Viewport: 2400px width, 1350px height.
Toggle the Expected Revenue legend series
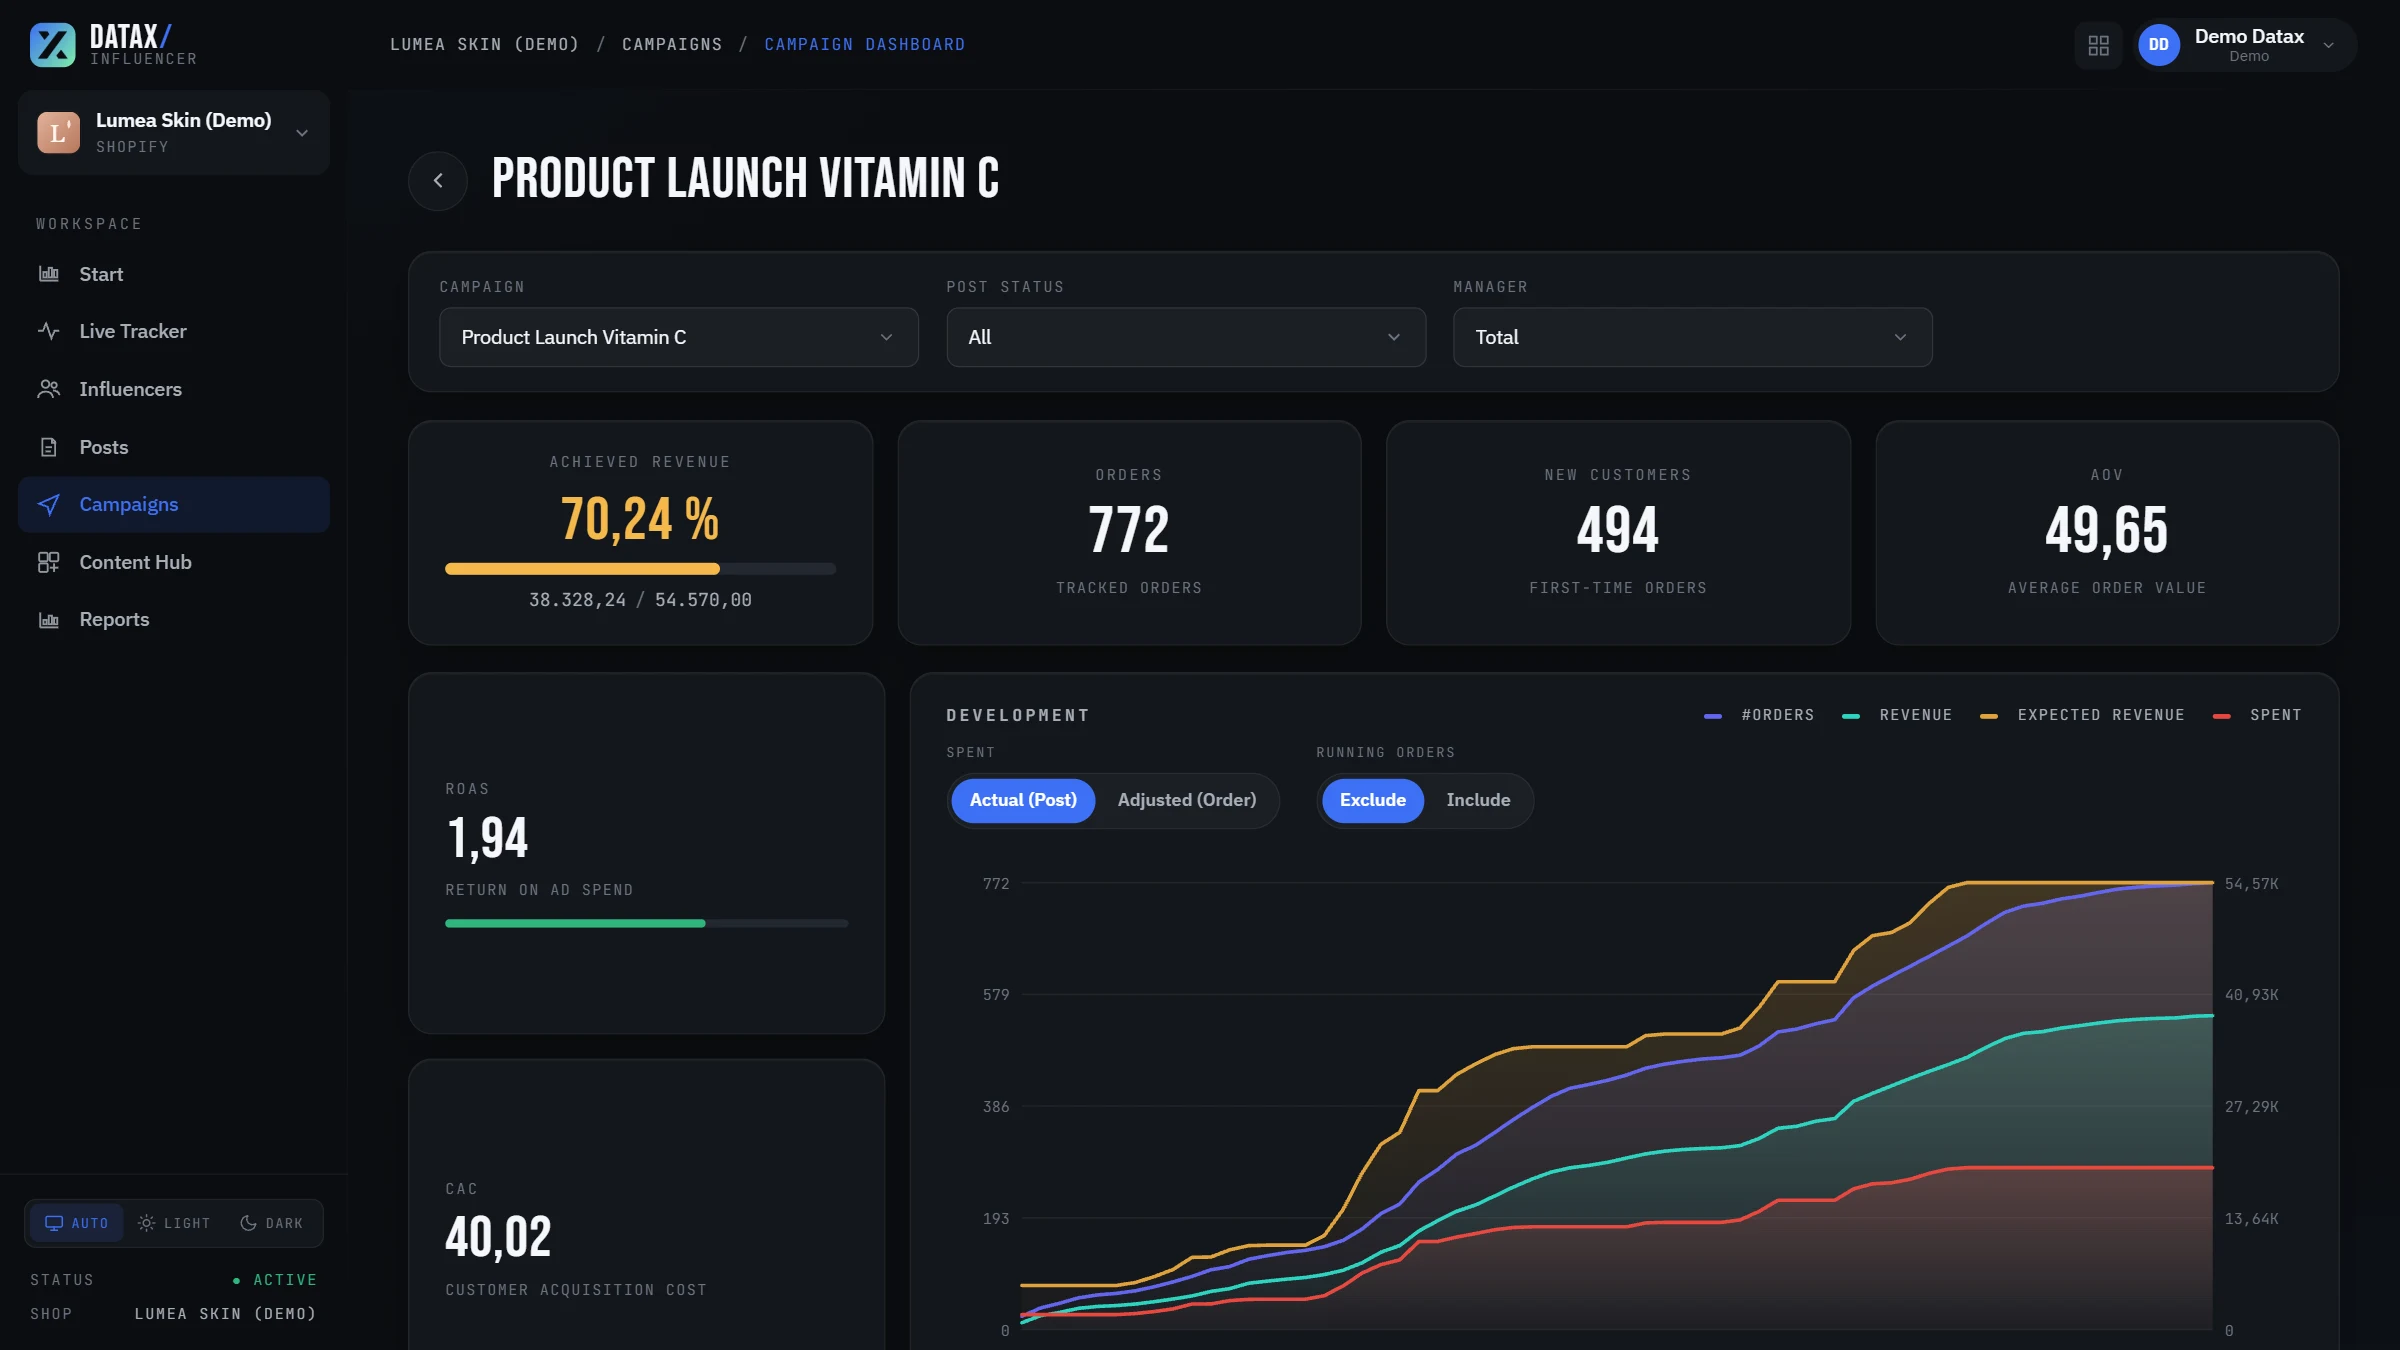point(2082,715)
